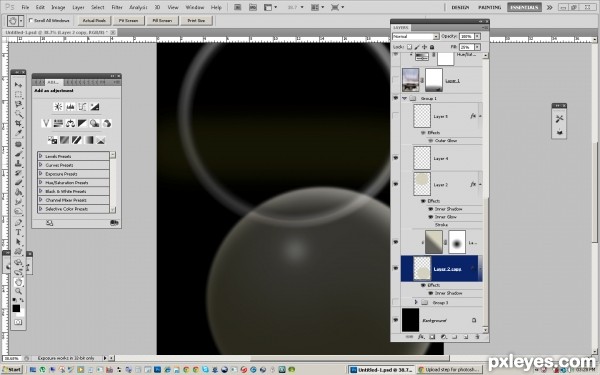Add a Vibrance adjustment
The image size is (600, 375).
coord(46,123)
